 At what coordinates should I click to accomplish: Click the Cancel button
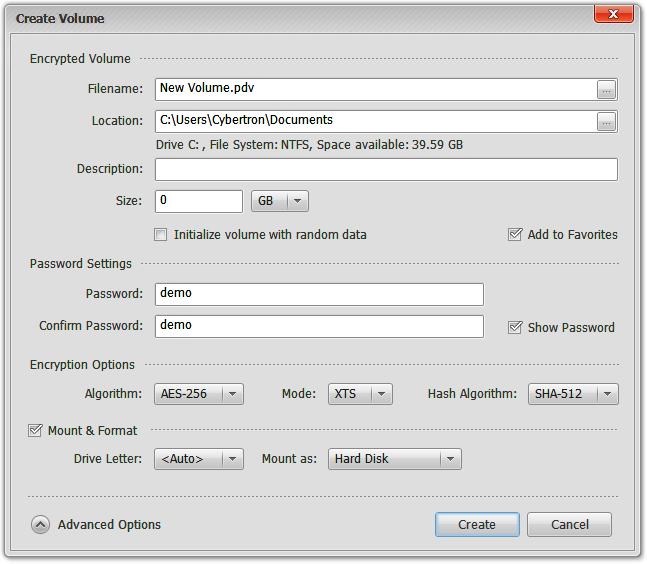pyautogui.click(x=569, y=525)
